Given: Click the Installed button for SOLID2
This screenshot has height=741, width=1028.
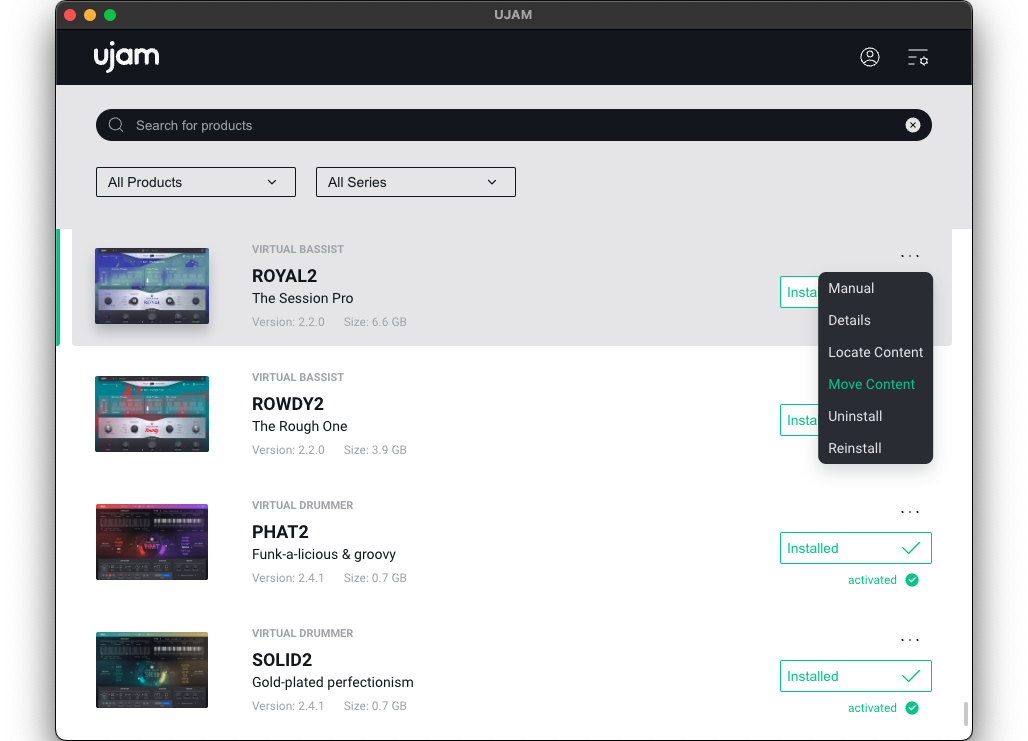Looking at the screenshot, I should (856, 676).
